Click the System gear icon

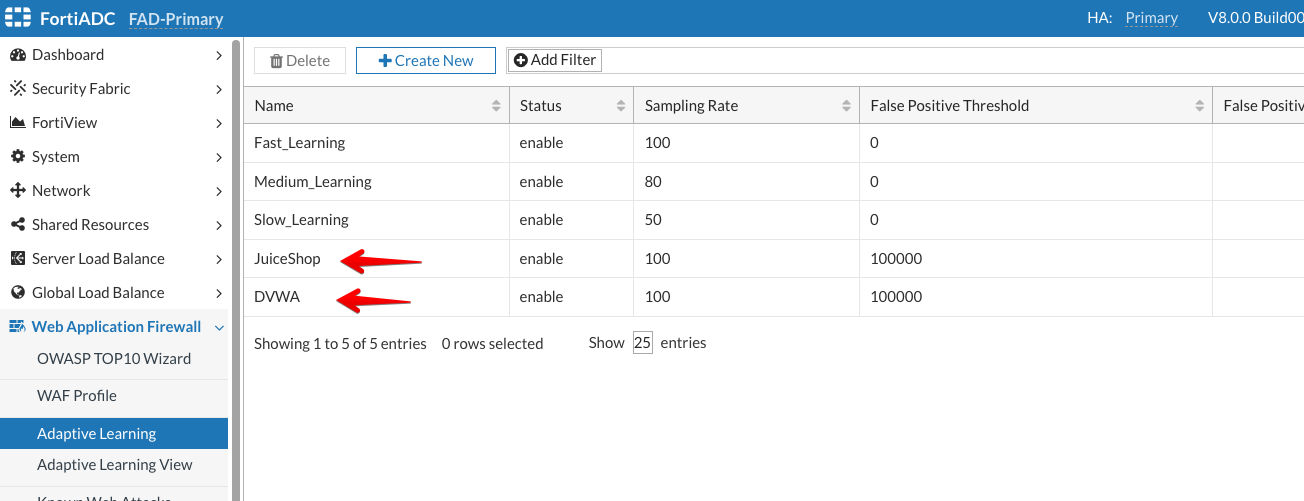pyautogui.click(x=17, y=157)
